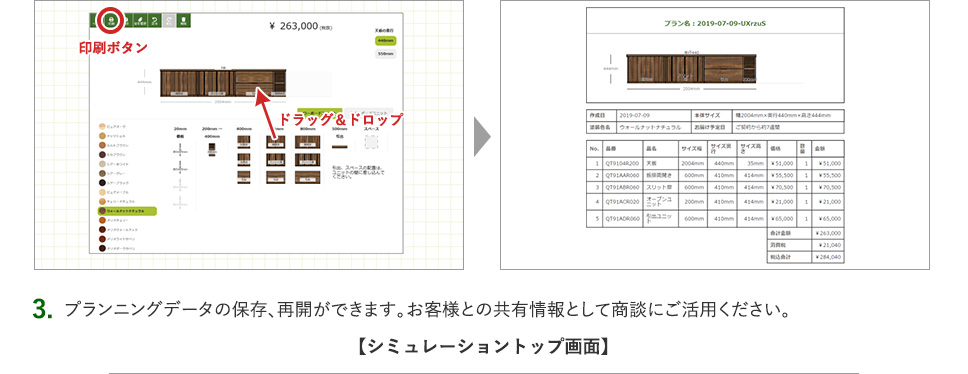
Task: Click the last green toolbar icon
Action: [183, 20]
